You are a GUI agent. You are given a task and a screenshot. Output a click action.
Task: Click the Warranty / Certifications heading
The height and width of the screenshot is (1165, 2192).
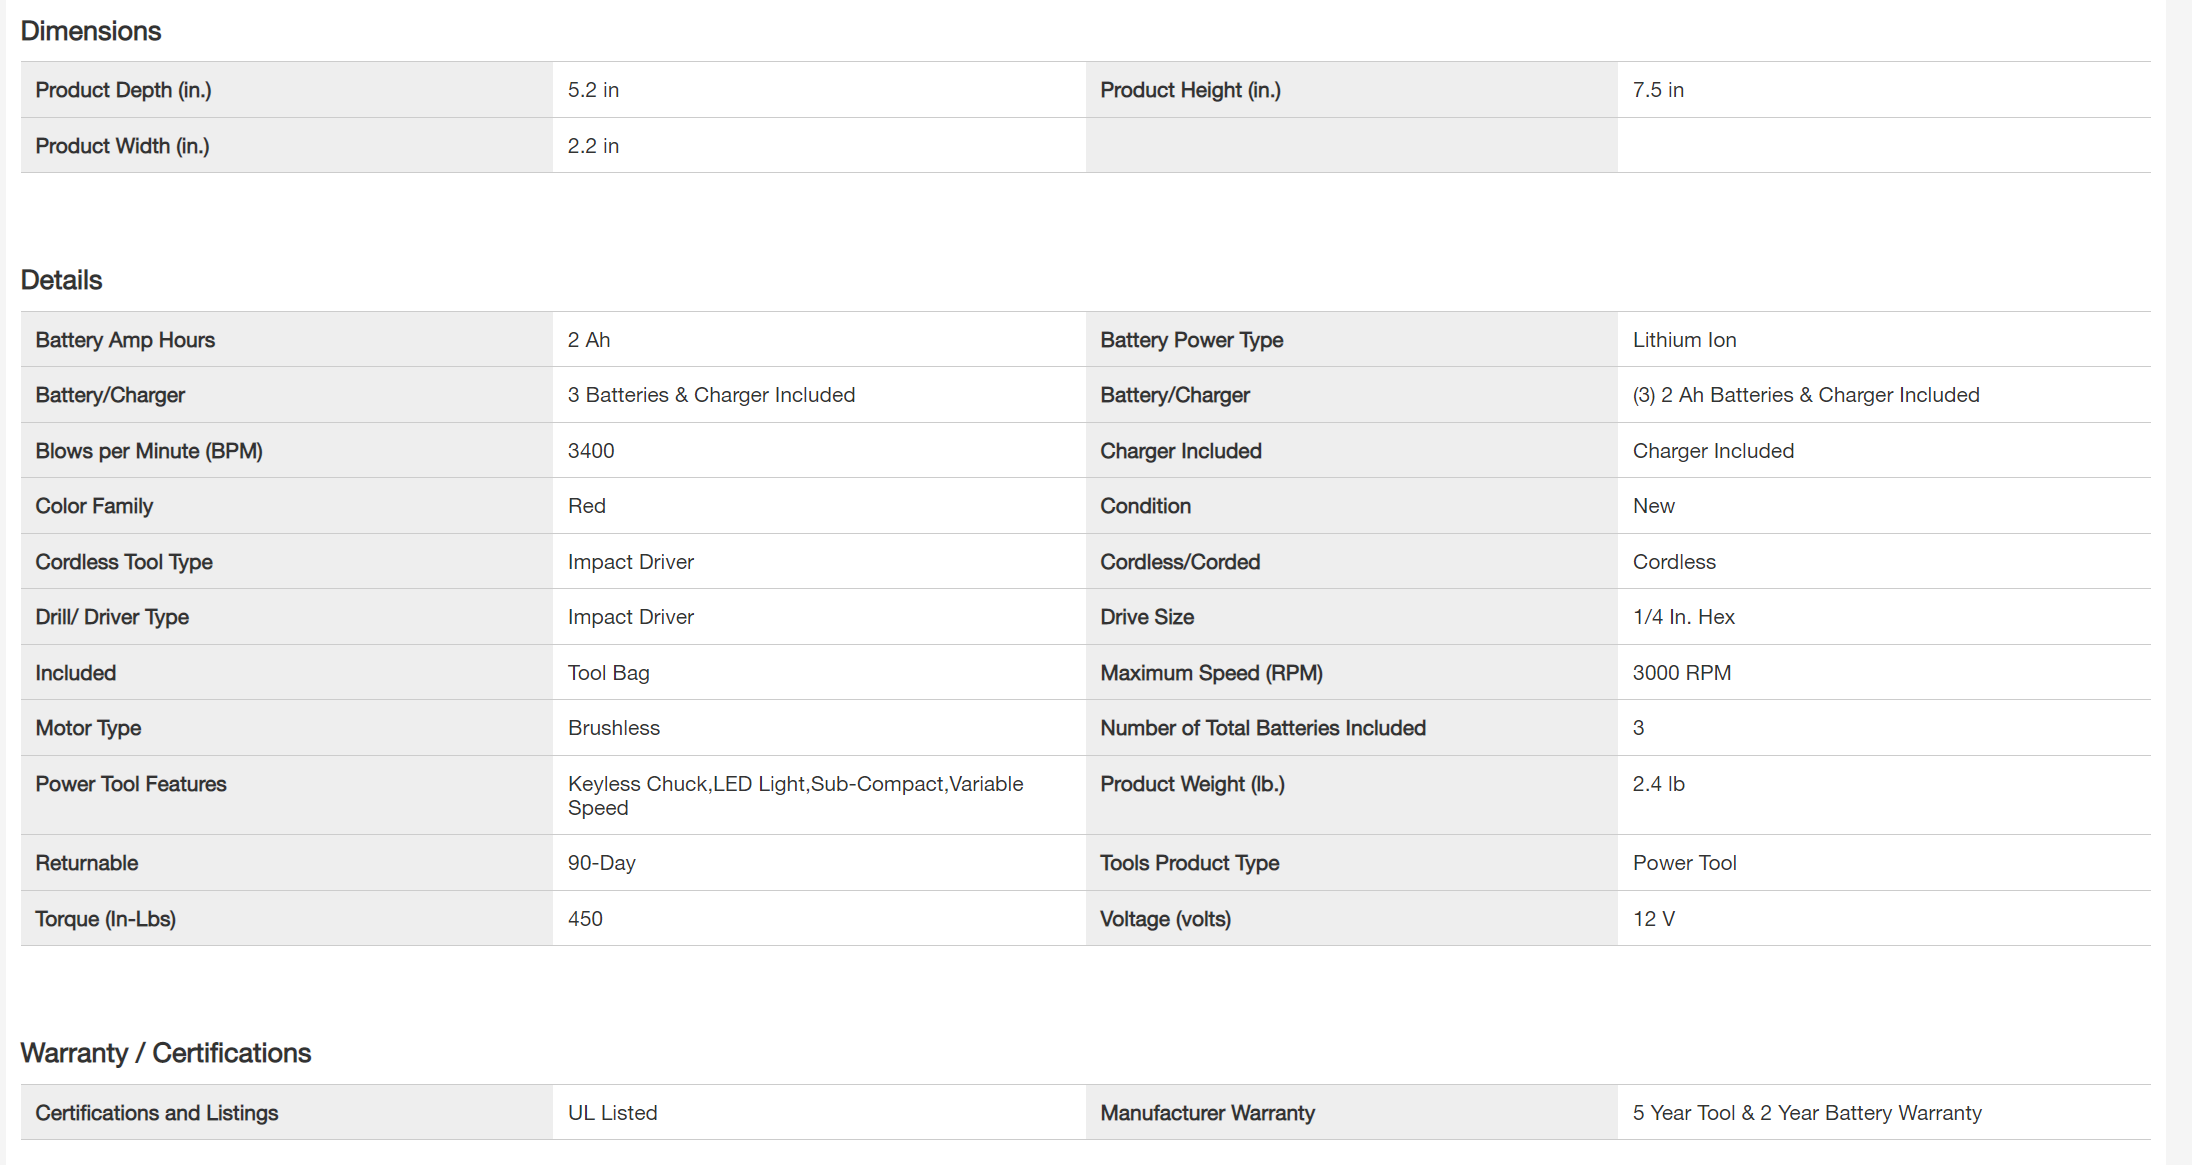click(165, 1053)
